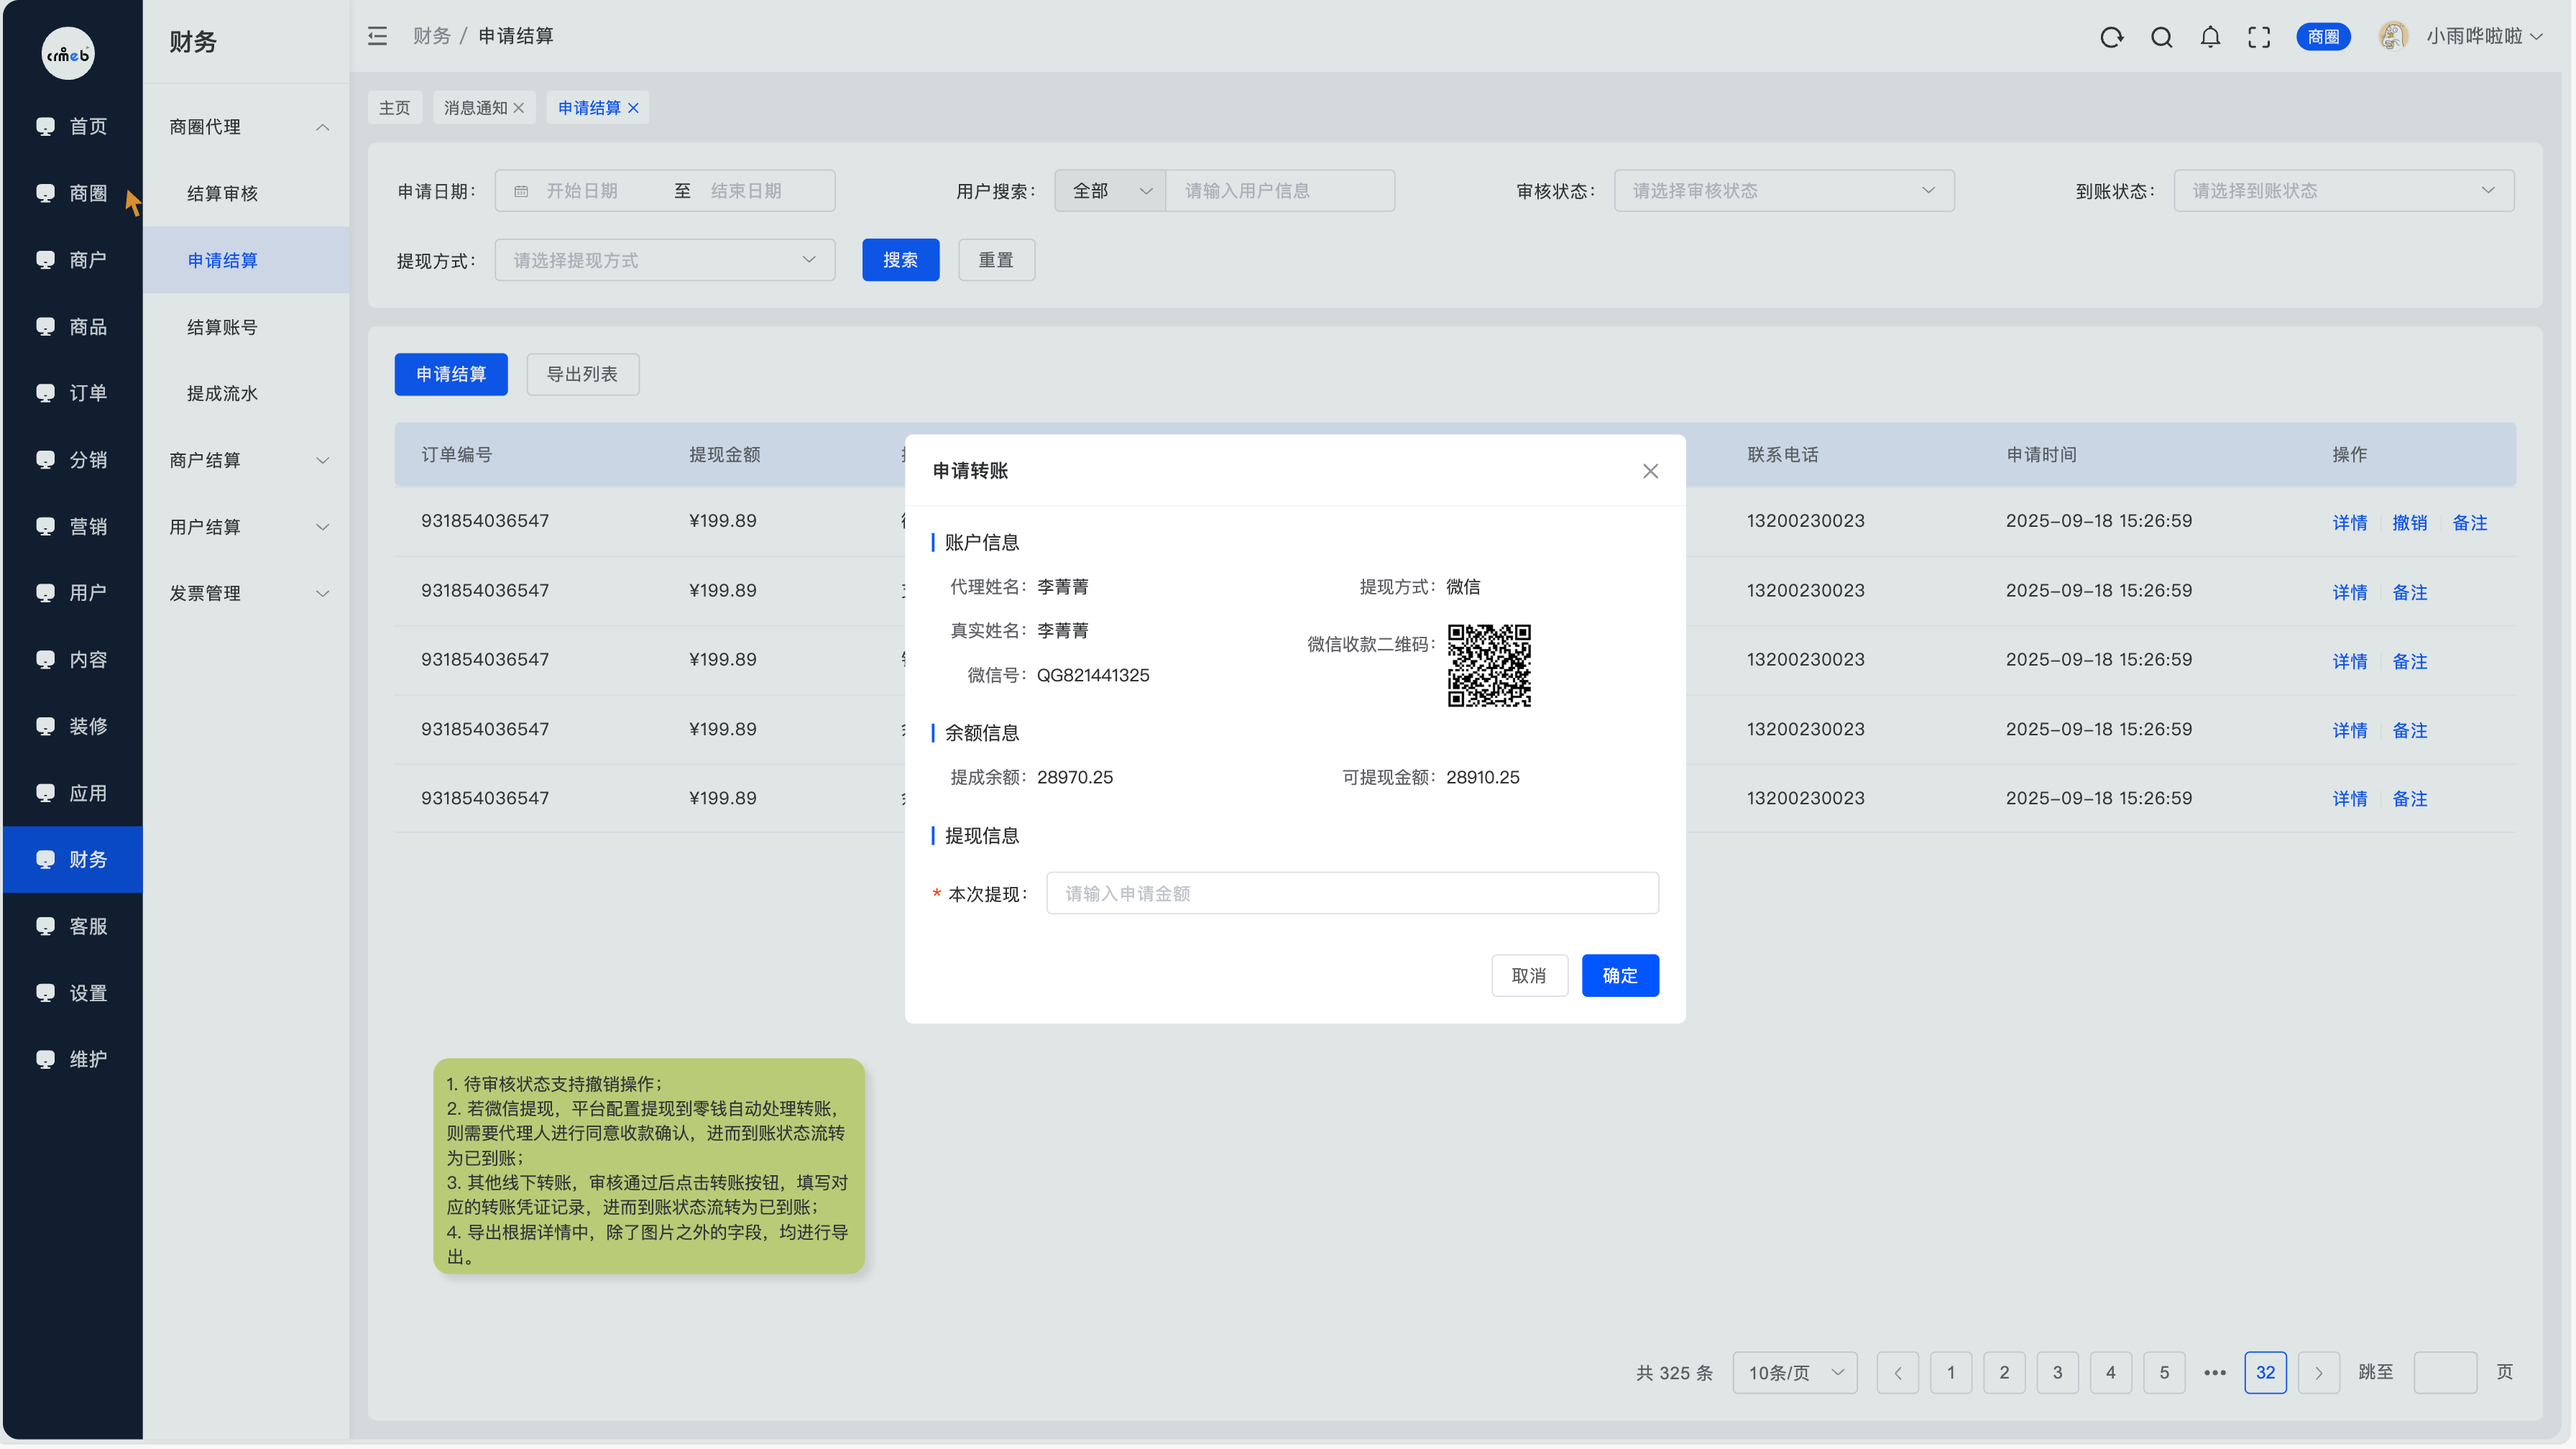The height and width of the screenshot is (1449, 2576).
Task: Go to page 3 in pagination
Action: click(2057, 1373)
